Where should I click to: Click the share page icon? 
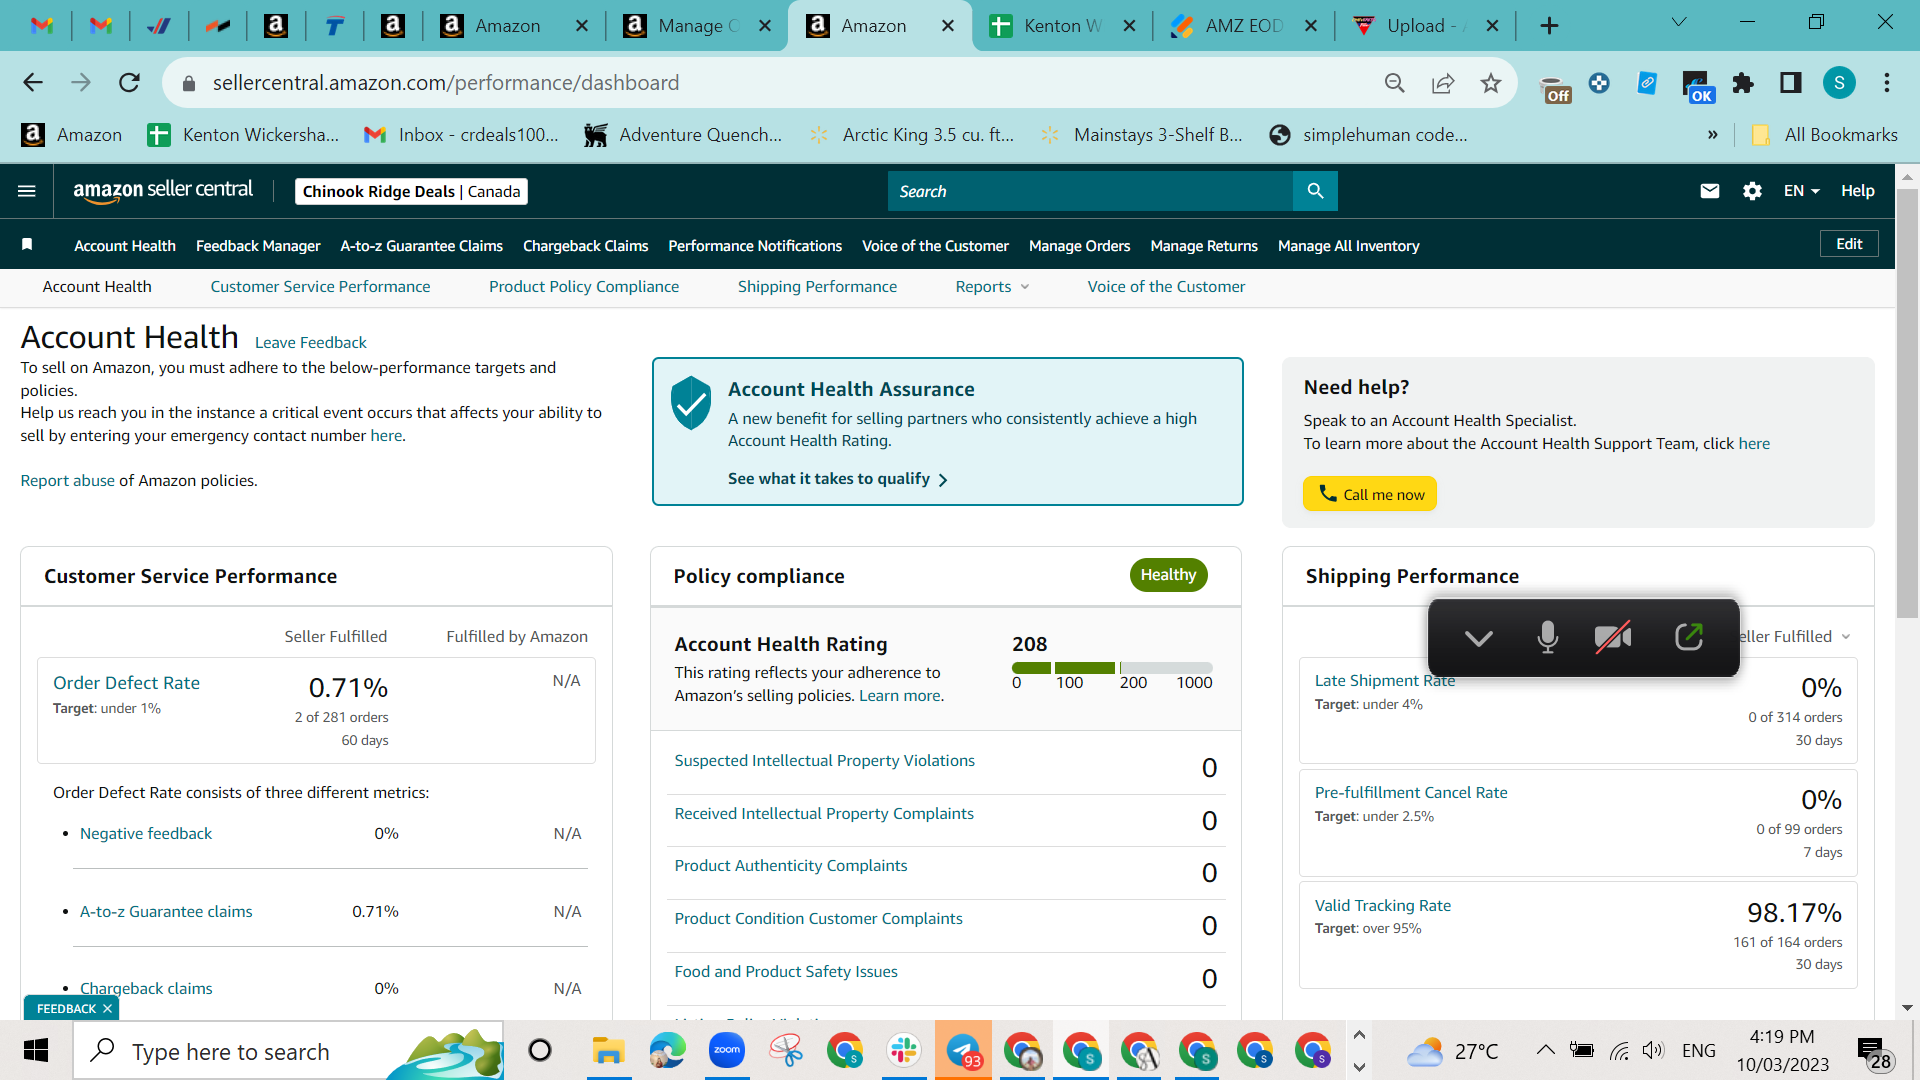[1443, 83]
